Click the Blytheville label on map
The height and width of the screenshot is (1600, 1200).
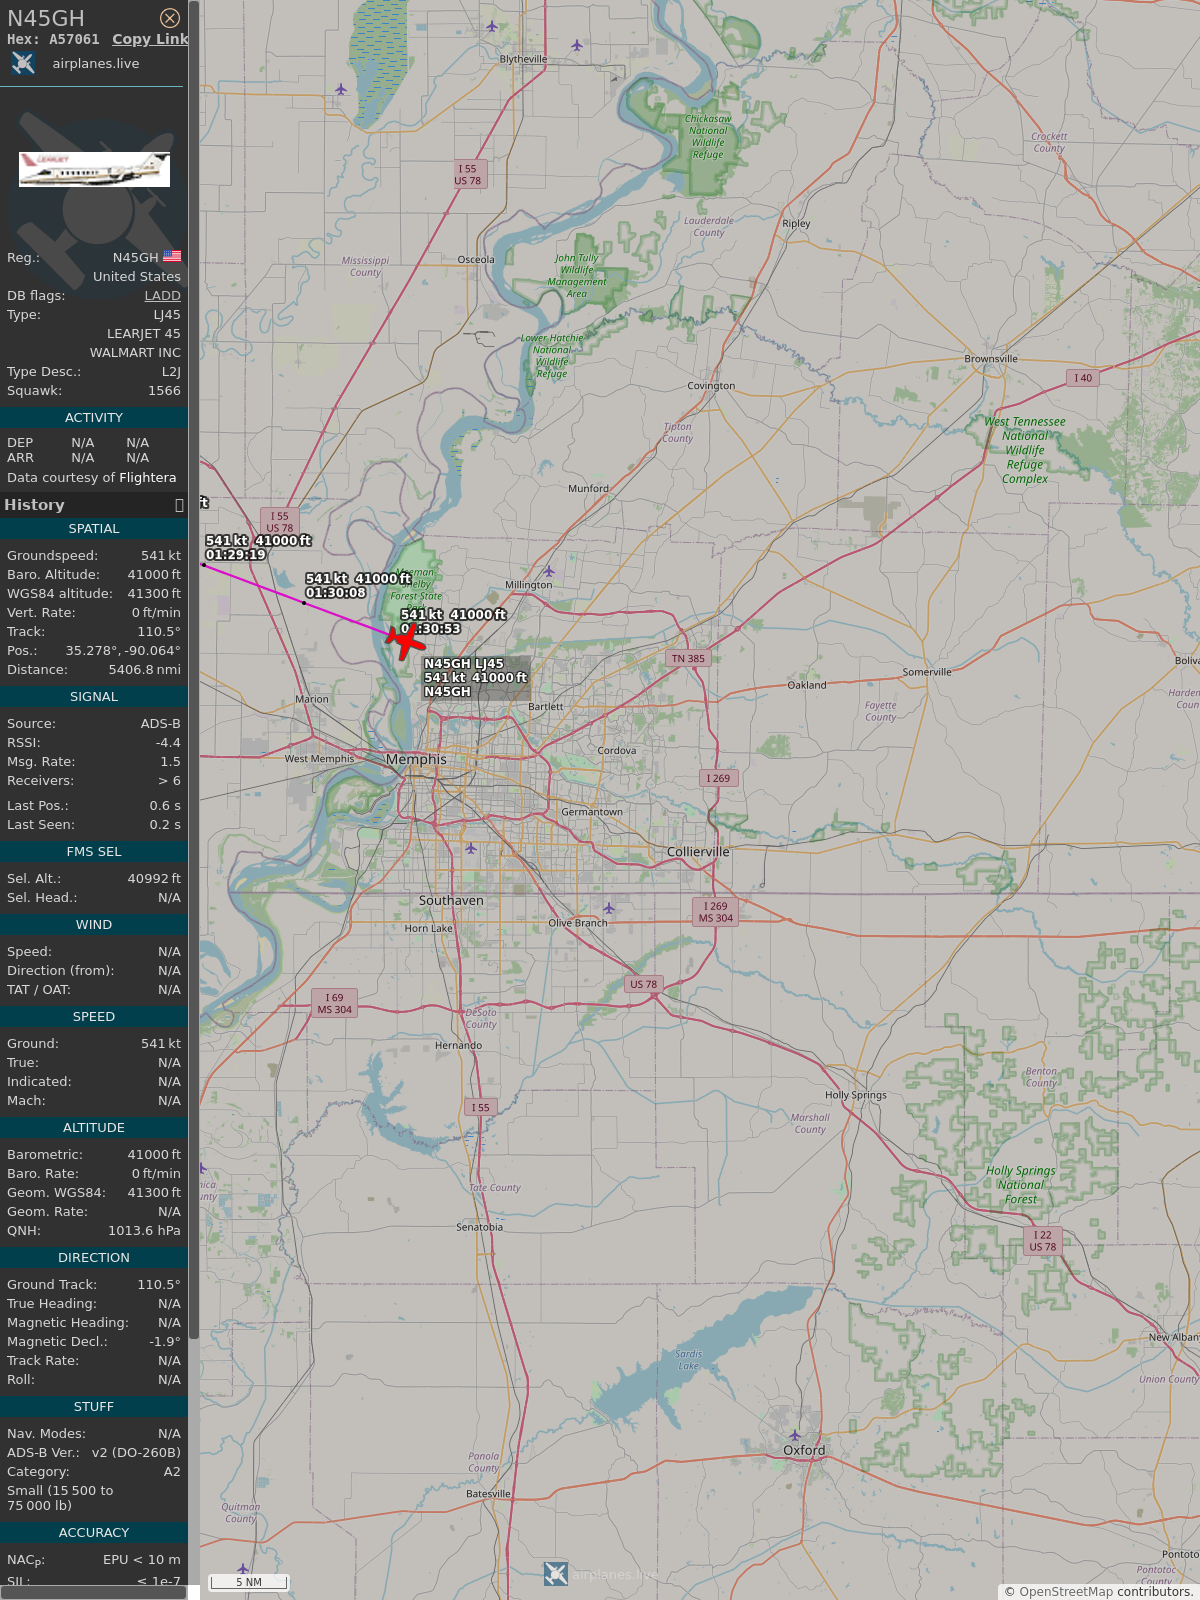coord(523,60)
